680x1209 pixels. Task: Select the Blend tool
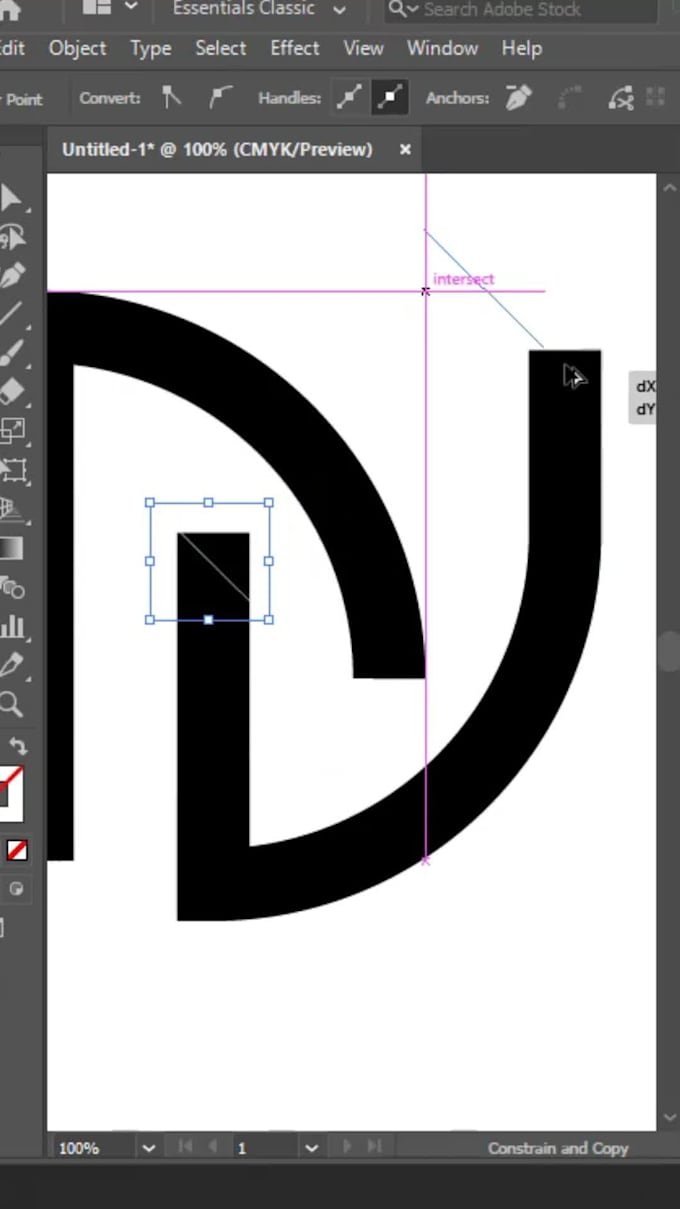point(11,588)
